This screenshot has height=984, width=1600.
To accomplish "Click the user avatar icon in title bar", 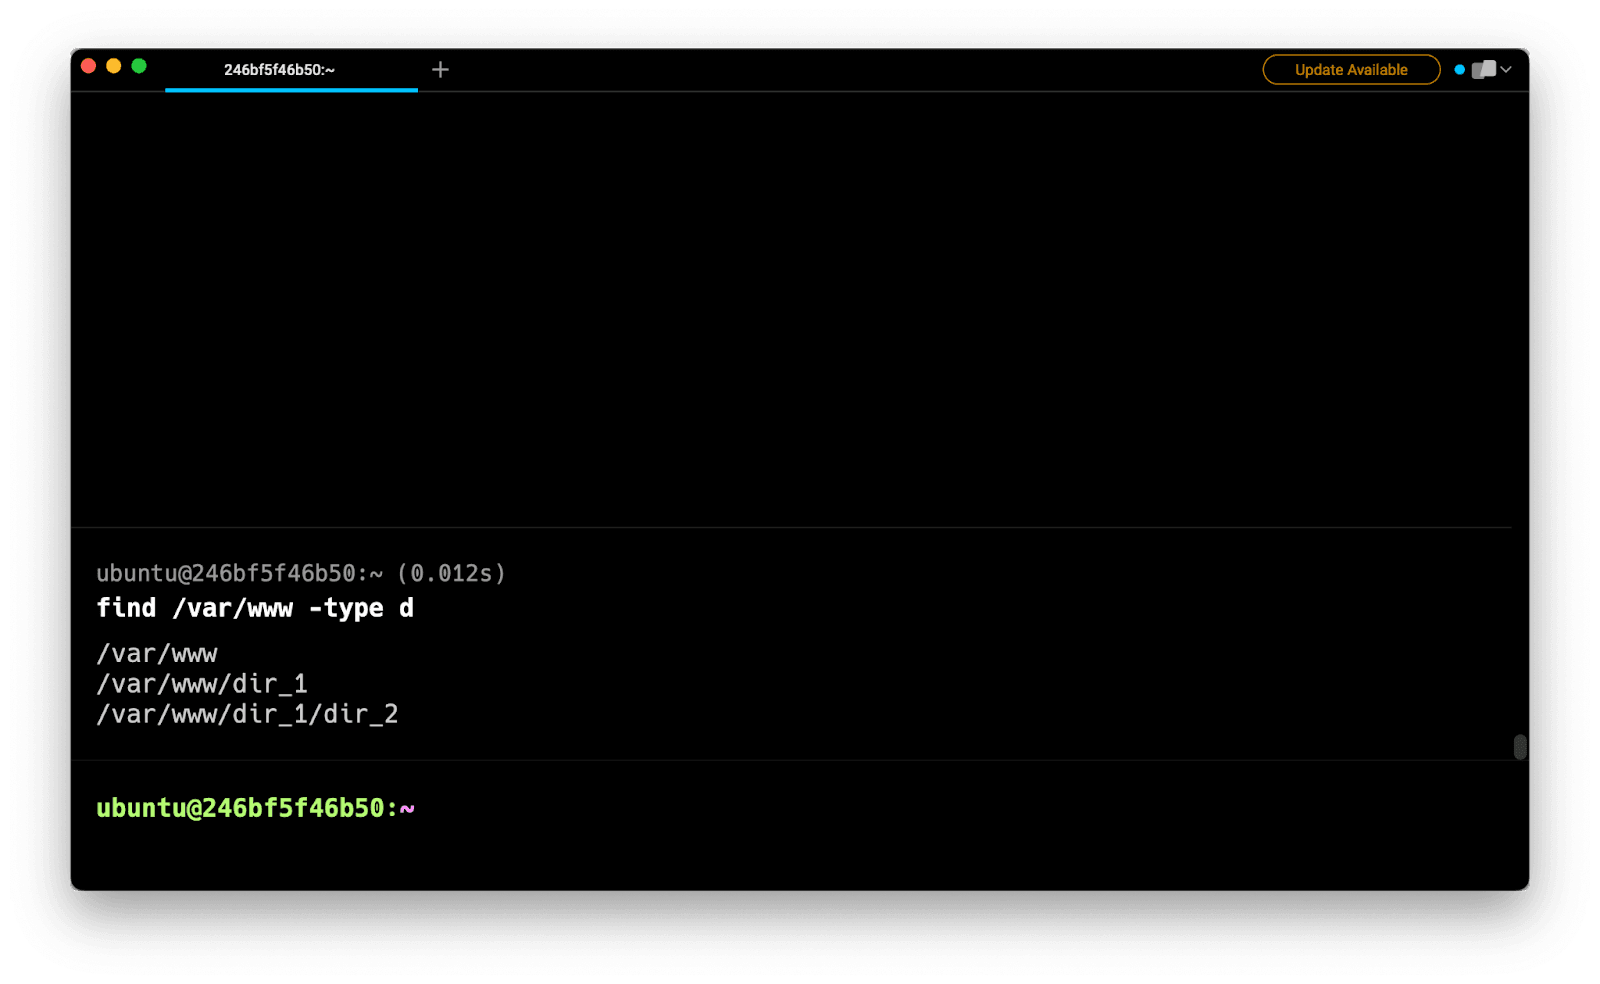I will click(1484, 69).
